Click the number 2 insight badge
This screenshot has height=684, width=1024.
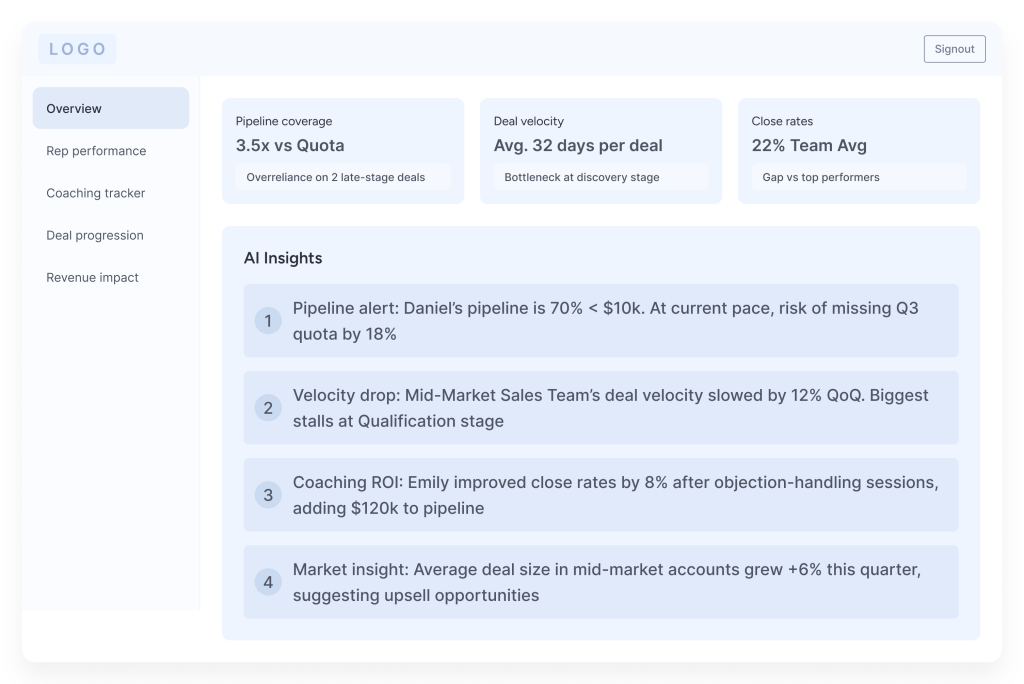(x=268, y=408)
